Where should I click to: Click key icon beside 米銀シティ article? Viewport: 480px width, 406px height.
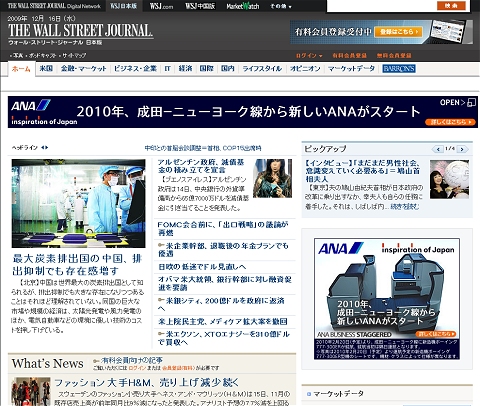pyautogui.click(x=161, y=300)
